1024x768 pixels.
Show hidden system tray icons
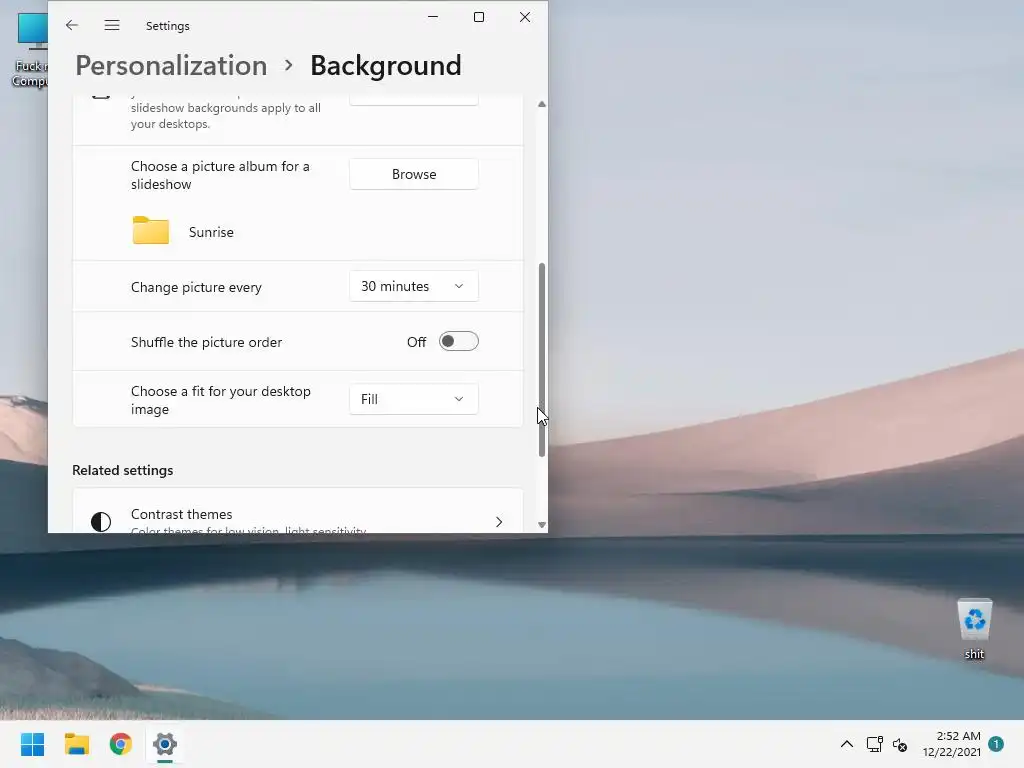(846, 744)
